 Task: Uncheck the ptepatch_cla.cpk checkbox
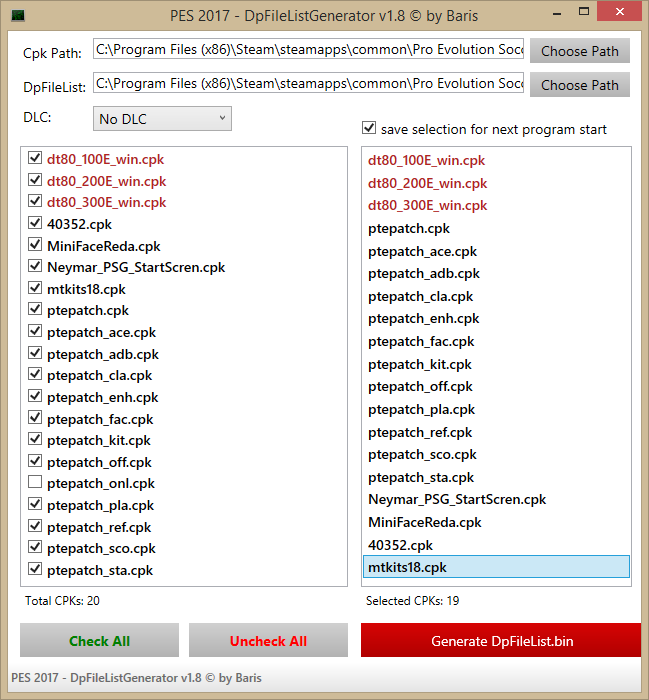click(x=35, y=374)
